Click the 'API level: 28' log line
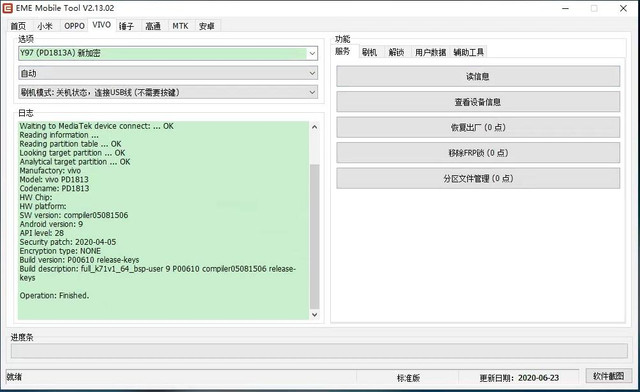The image size is (640, 392). coord(42,233)
